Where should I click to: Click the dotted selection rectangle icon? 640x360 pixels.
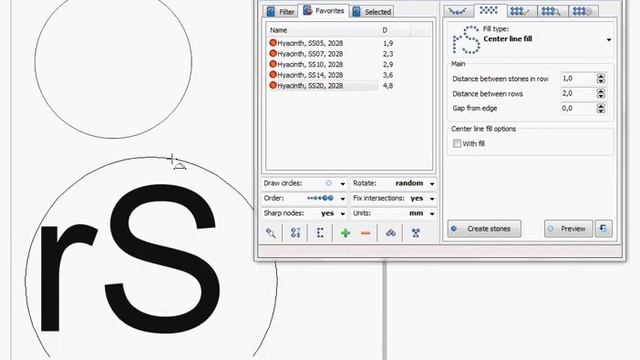click(320, 233)
